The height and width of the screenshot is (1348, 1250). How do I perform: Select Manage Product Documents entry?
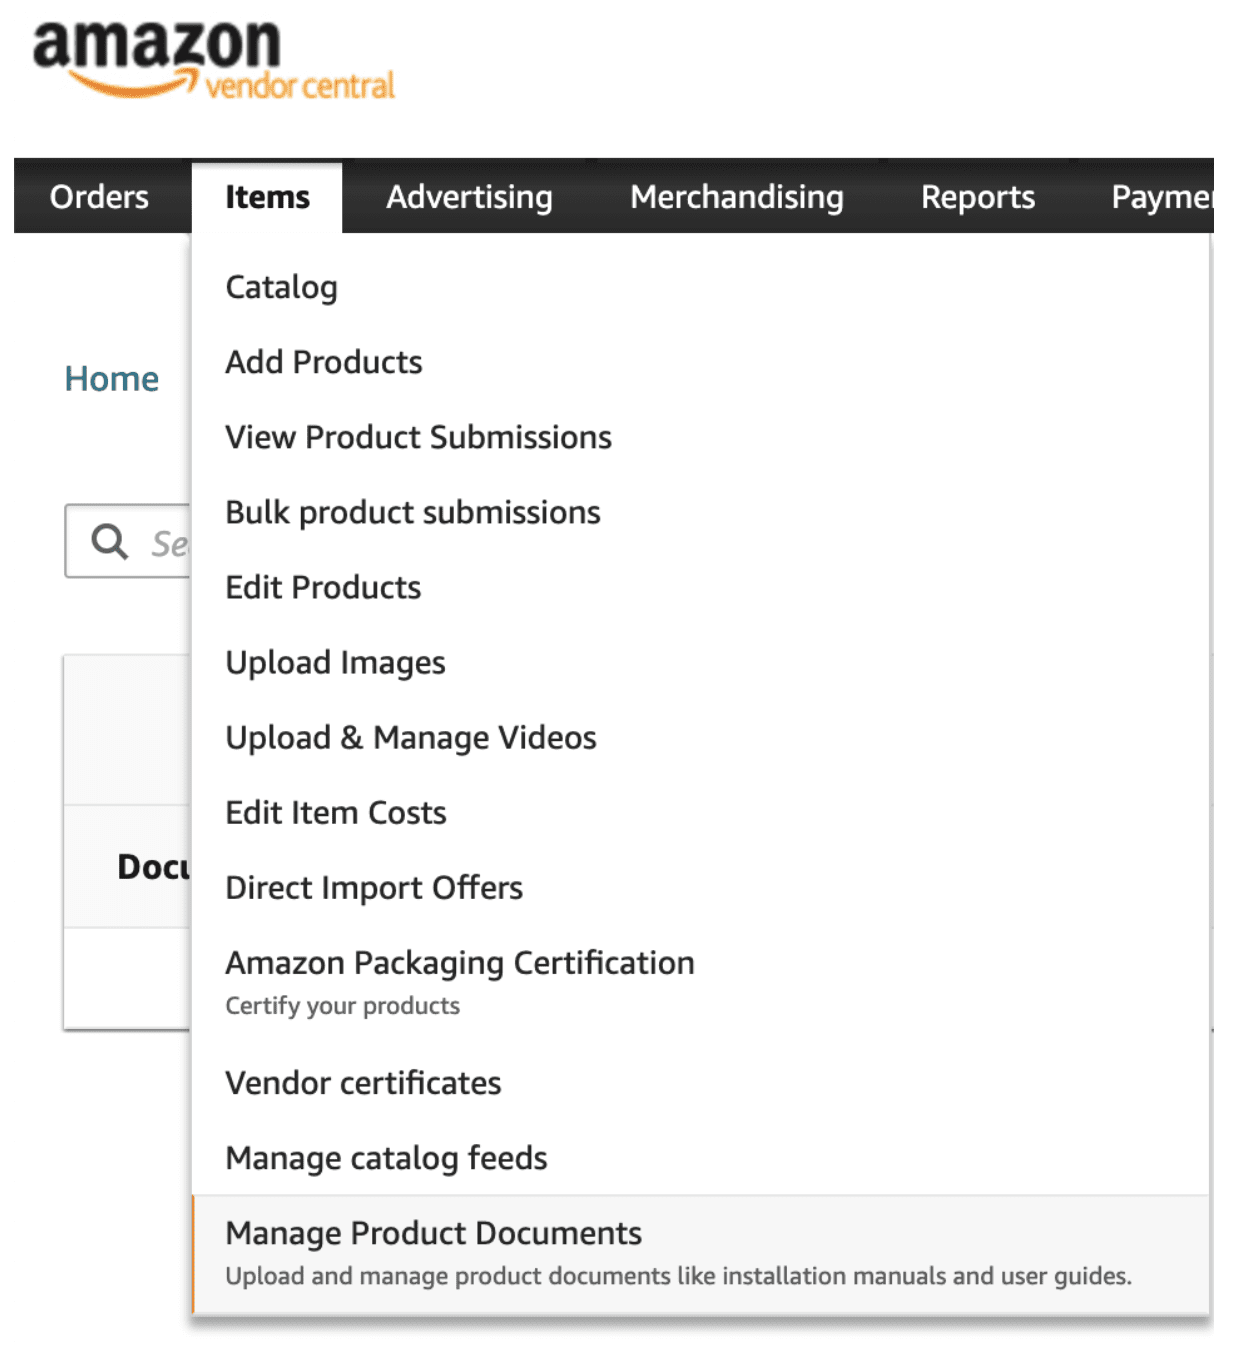tap(433, 1233)
